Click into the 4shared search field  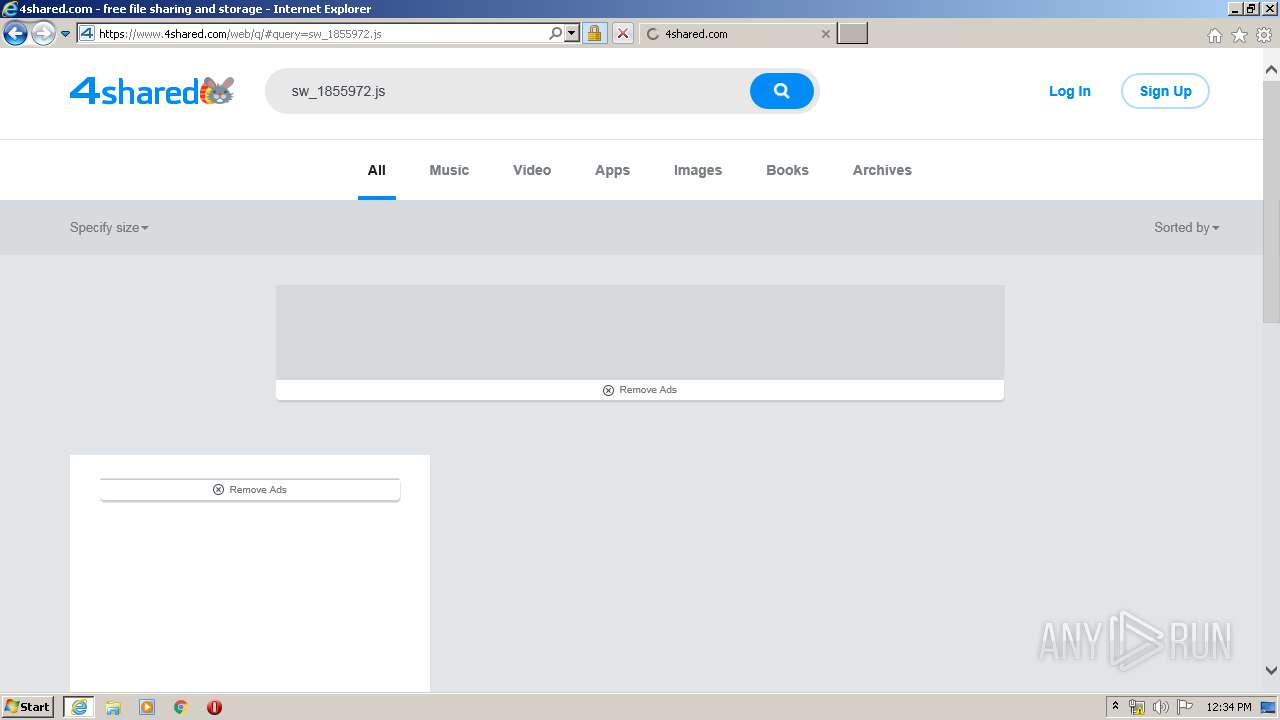(507, 91)
